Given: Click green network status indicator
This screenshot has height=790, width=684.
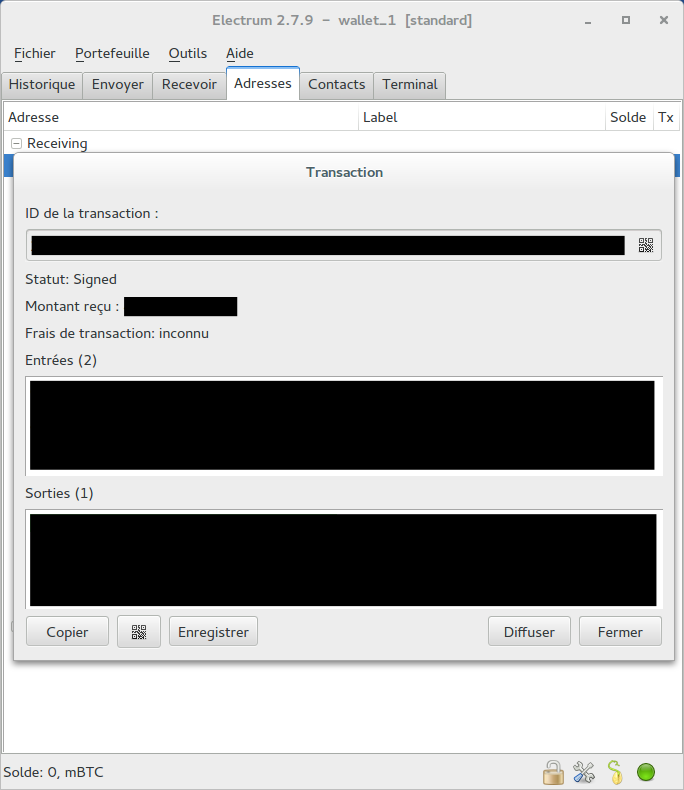Looking at the screenshot, I should click(x=646, y=771).
